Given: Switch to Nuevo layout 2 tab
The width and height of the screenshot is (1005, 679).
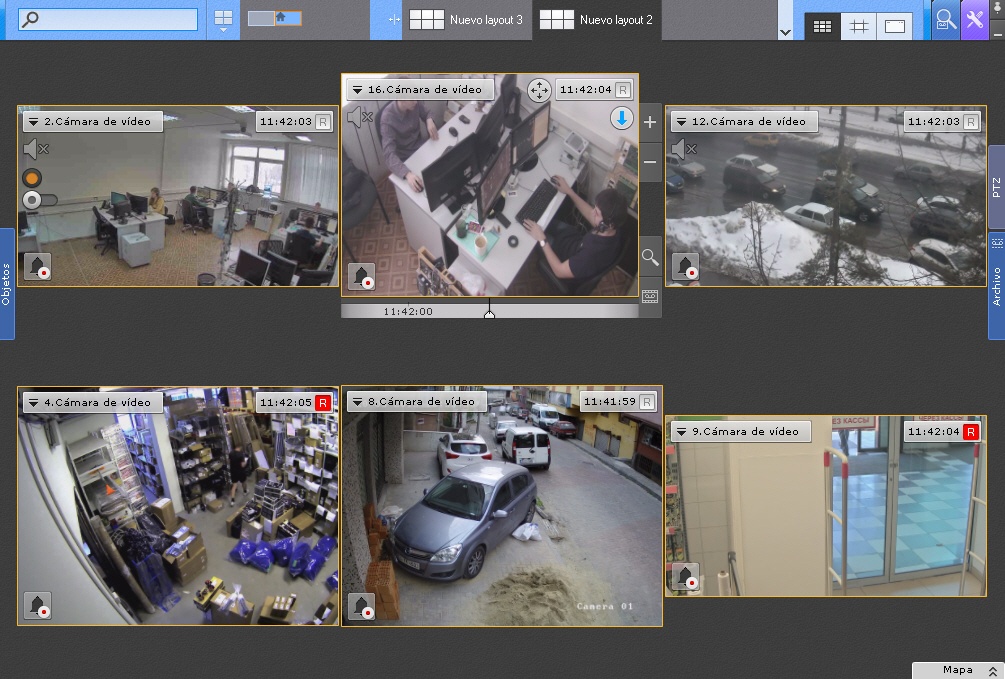Looking at the screenshot, I should 597,20.
